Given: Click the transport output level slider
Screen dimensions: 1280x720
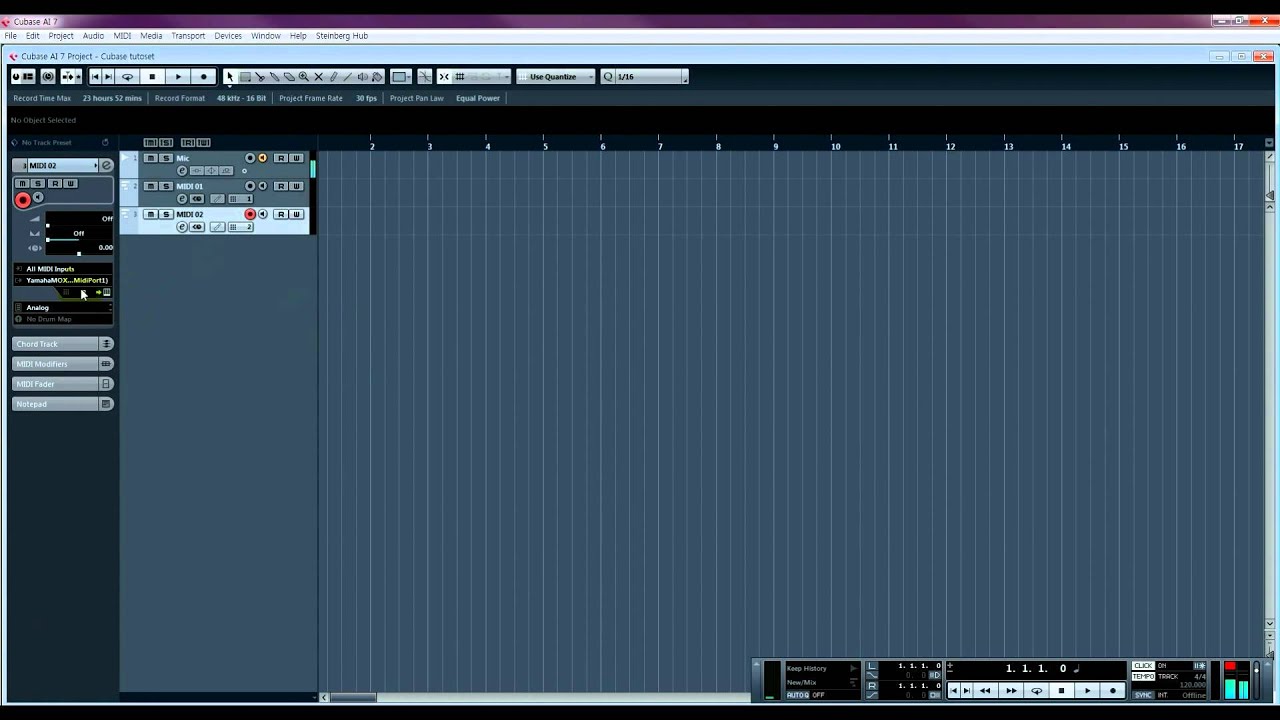Looking at the screenshot, I should click(x=1256, y=678).
